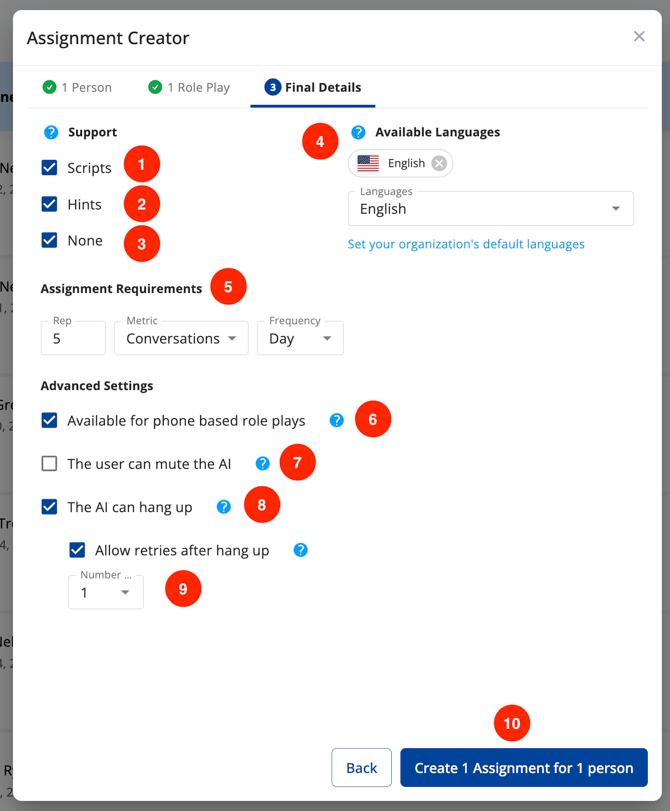Disable Allow retries after hang up
This screenshot has height=811, width=670.
[77, 550]
